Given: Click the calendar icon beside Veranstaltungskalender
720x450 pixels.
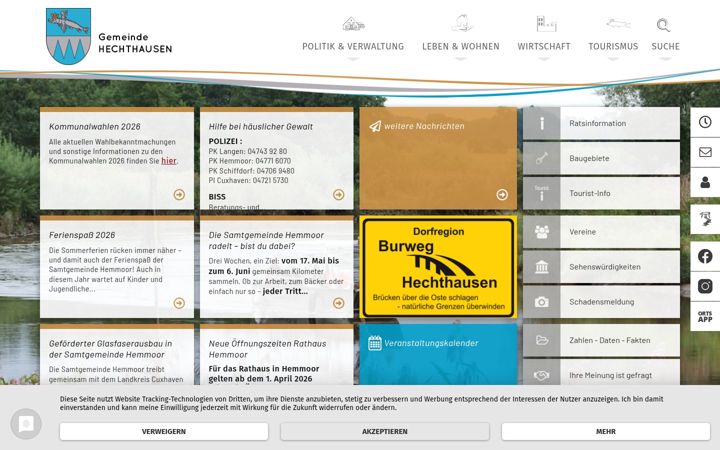Looking at the screenshot, I should click(x=375, y=343).
